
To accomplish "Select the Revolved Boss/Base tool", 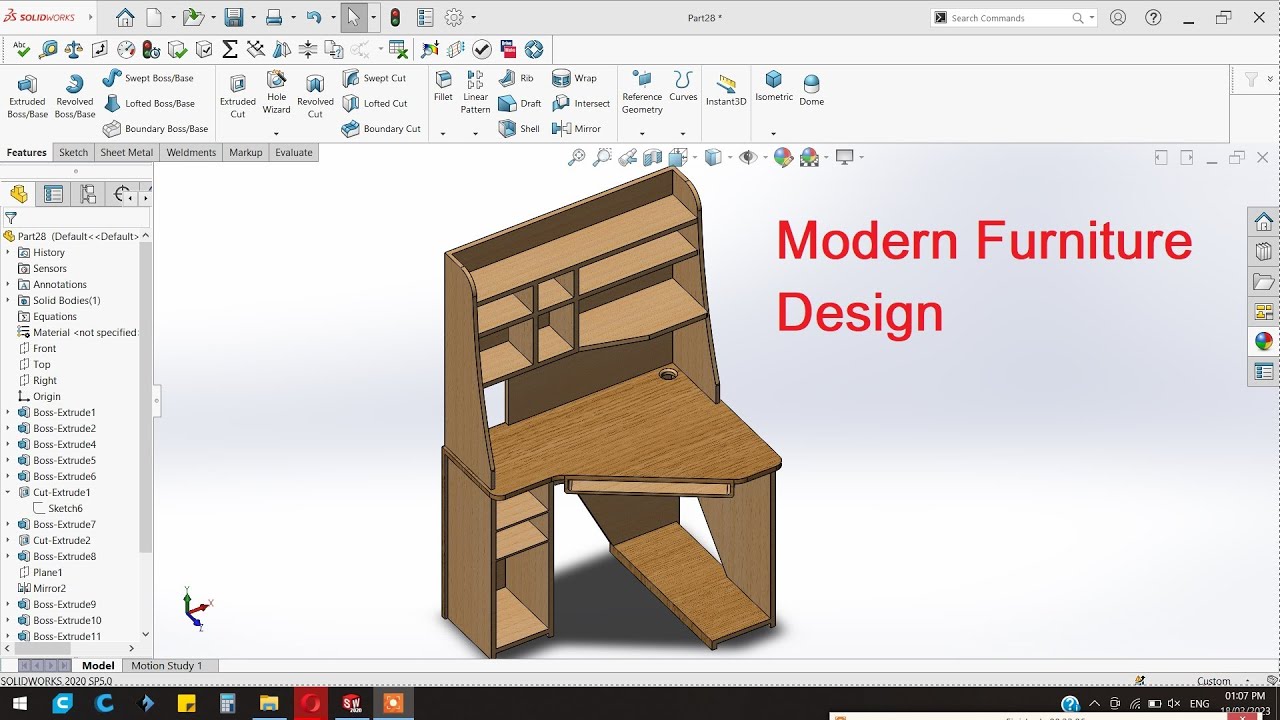I will point(74,96).
